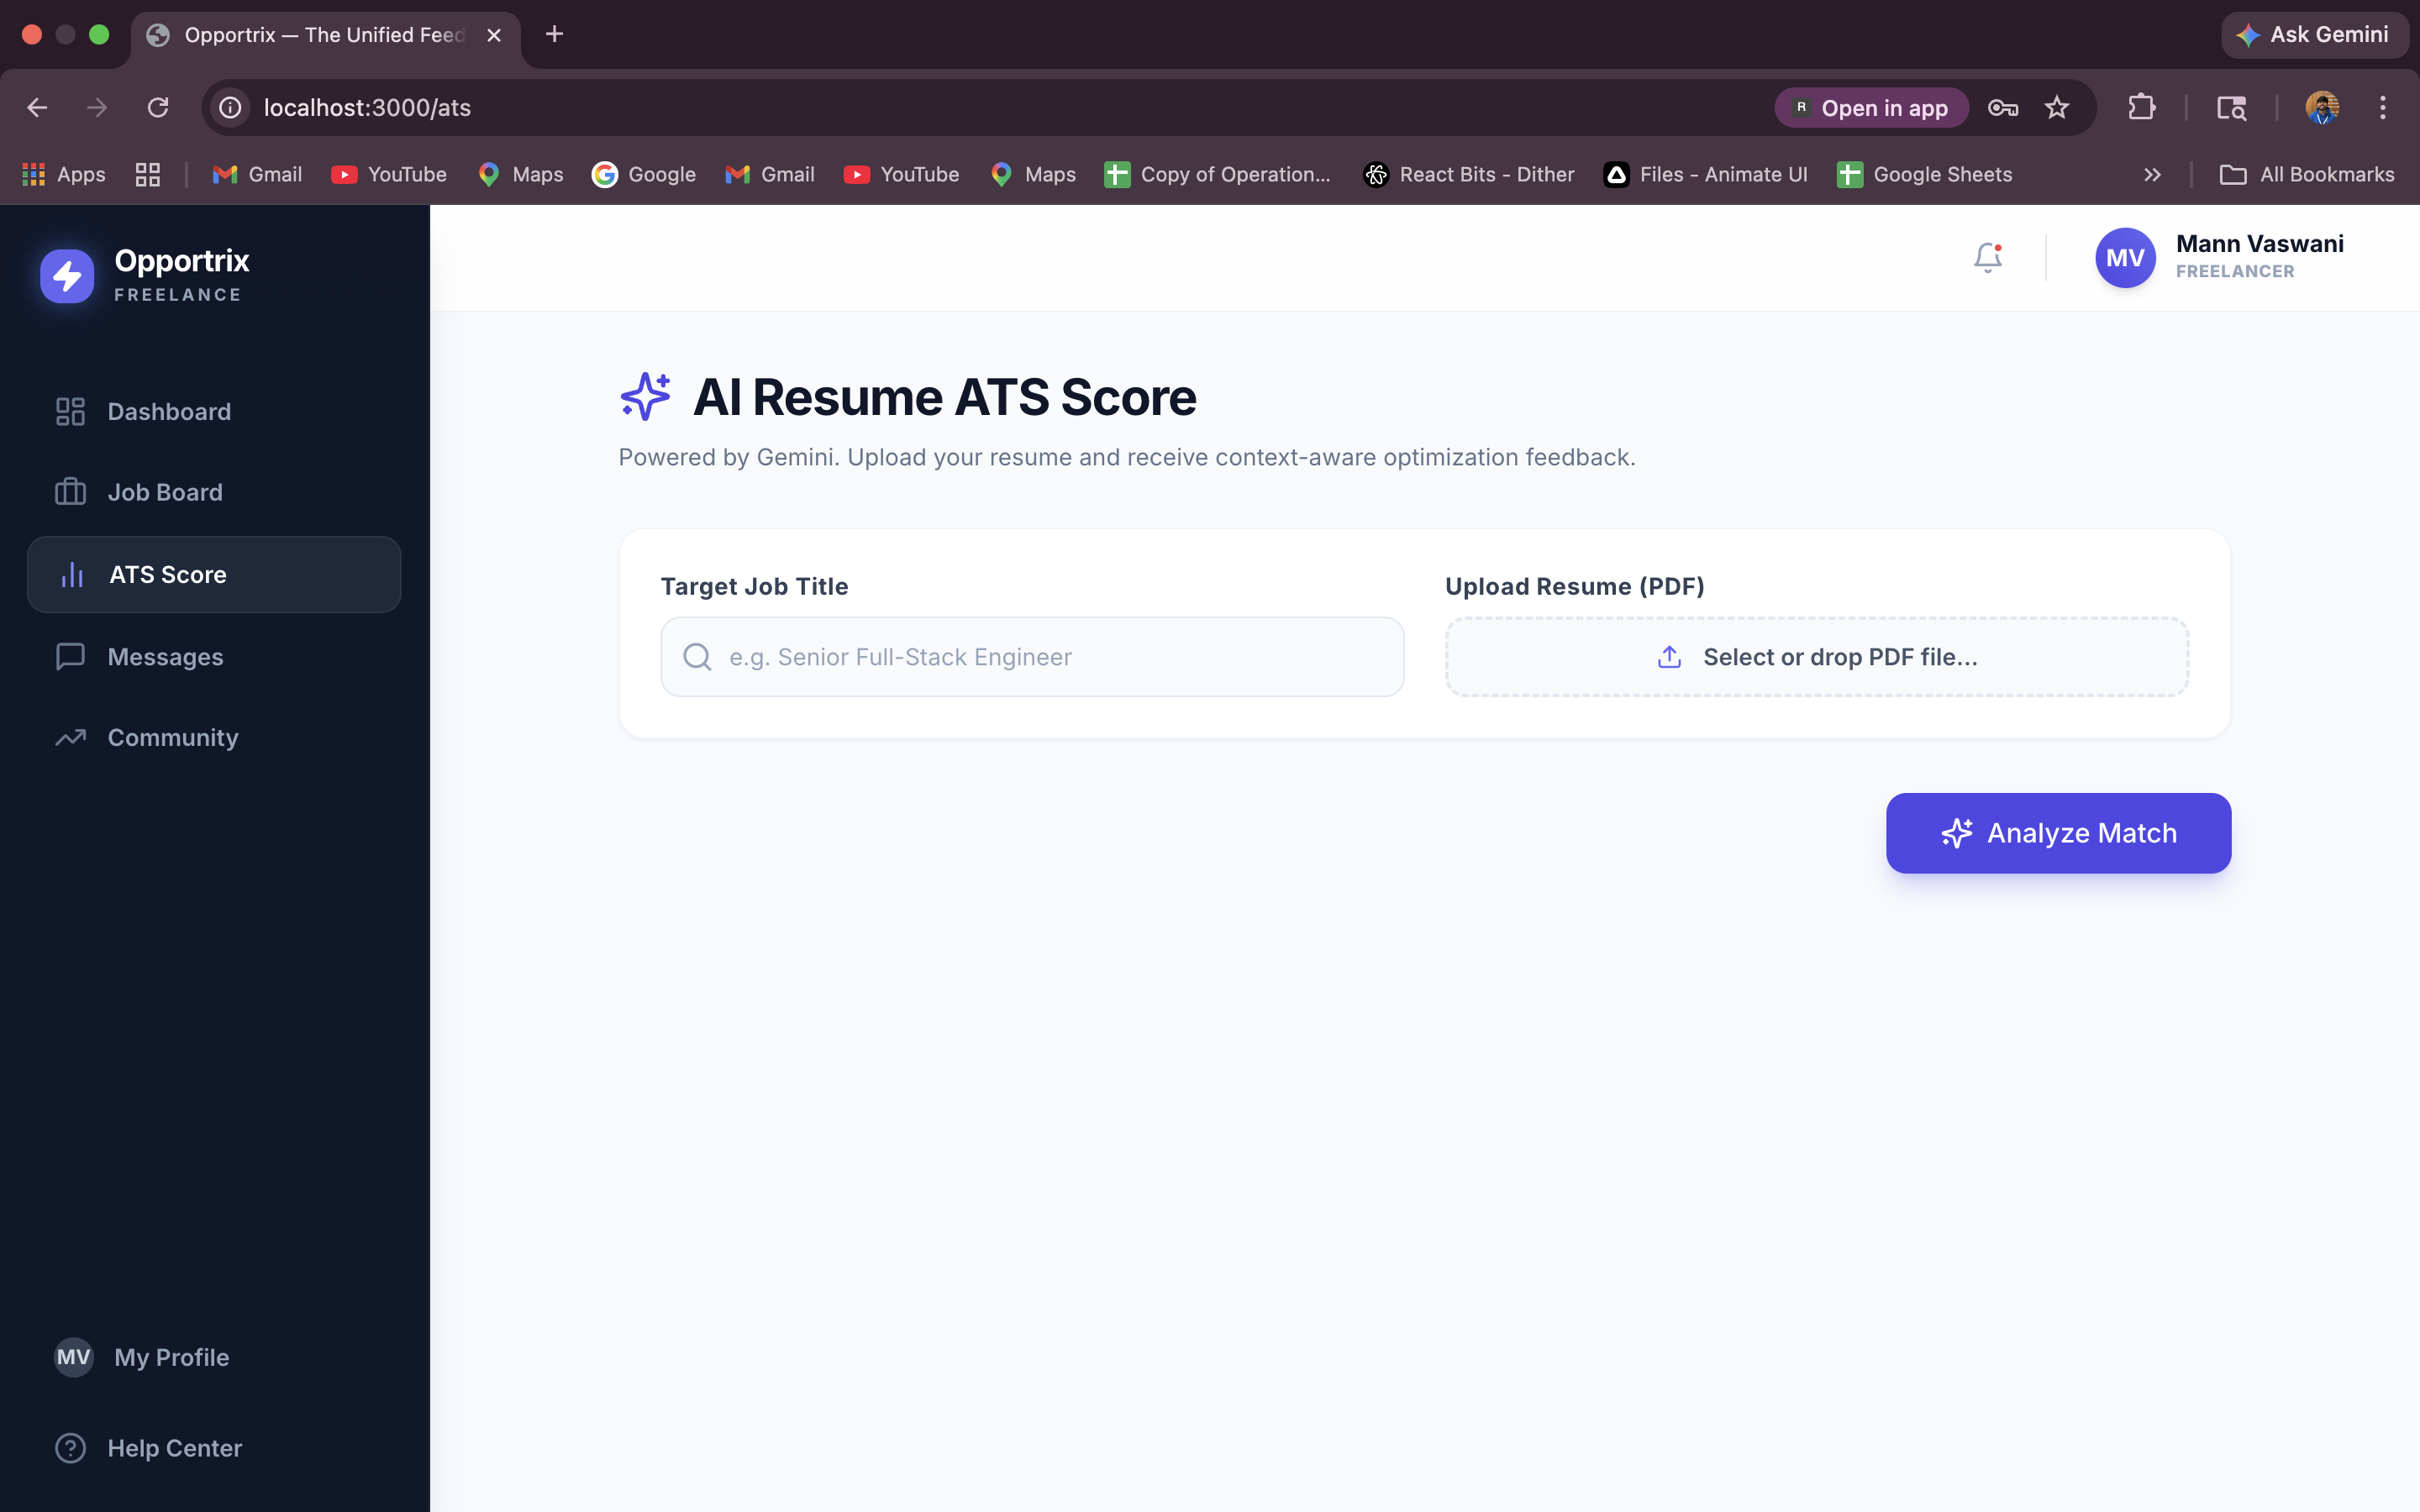Open the Copy of Operation... bookmark
This screenshot has height=1512, width=2420.
(x=1218, y=175)
